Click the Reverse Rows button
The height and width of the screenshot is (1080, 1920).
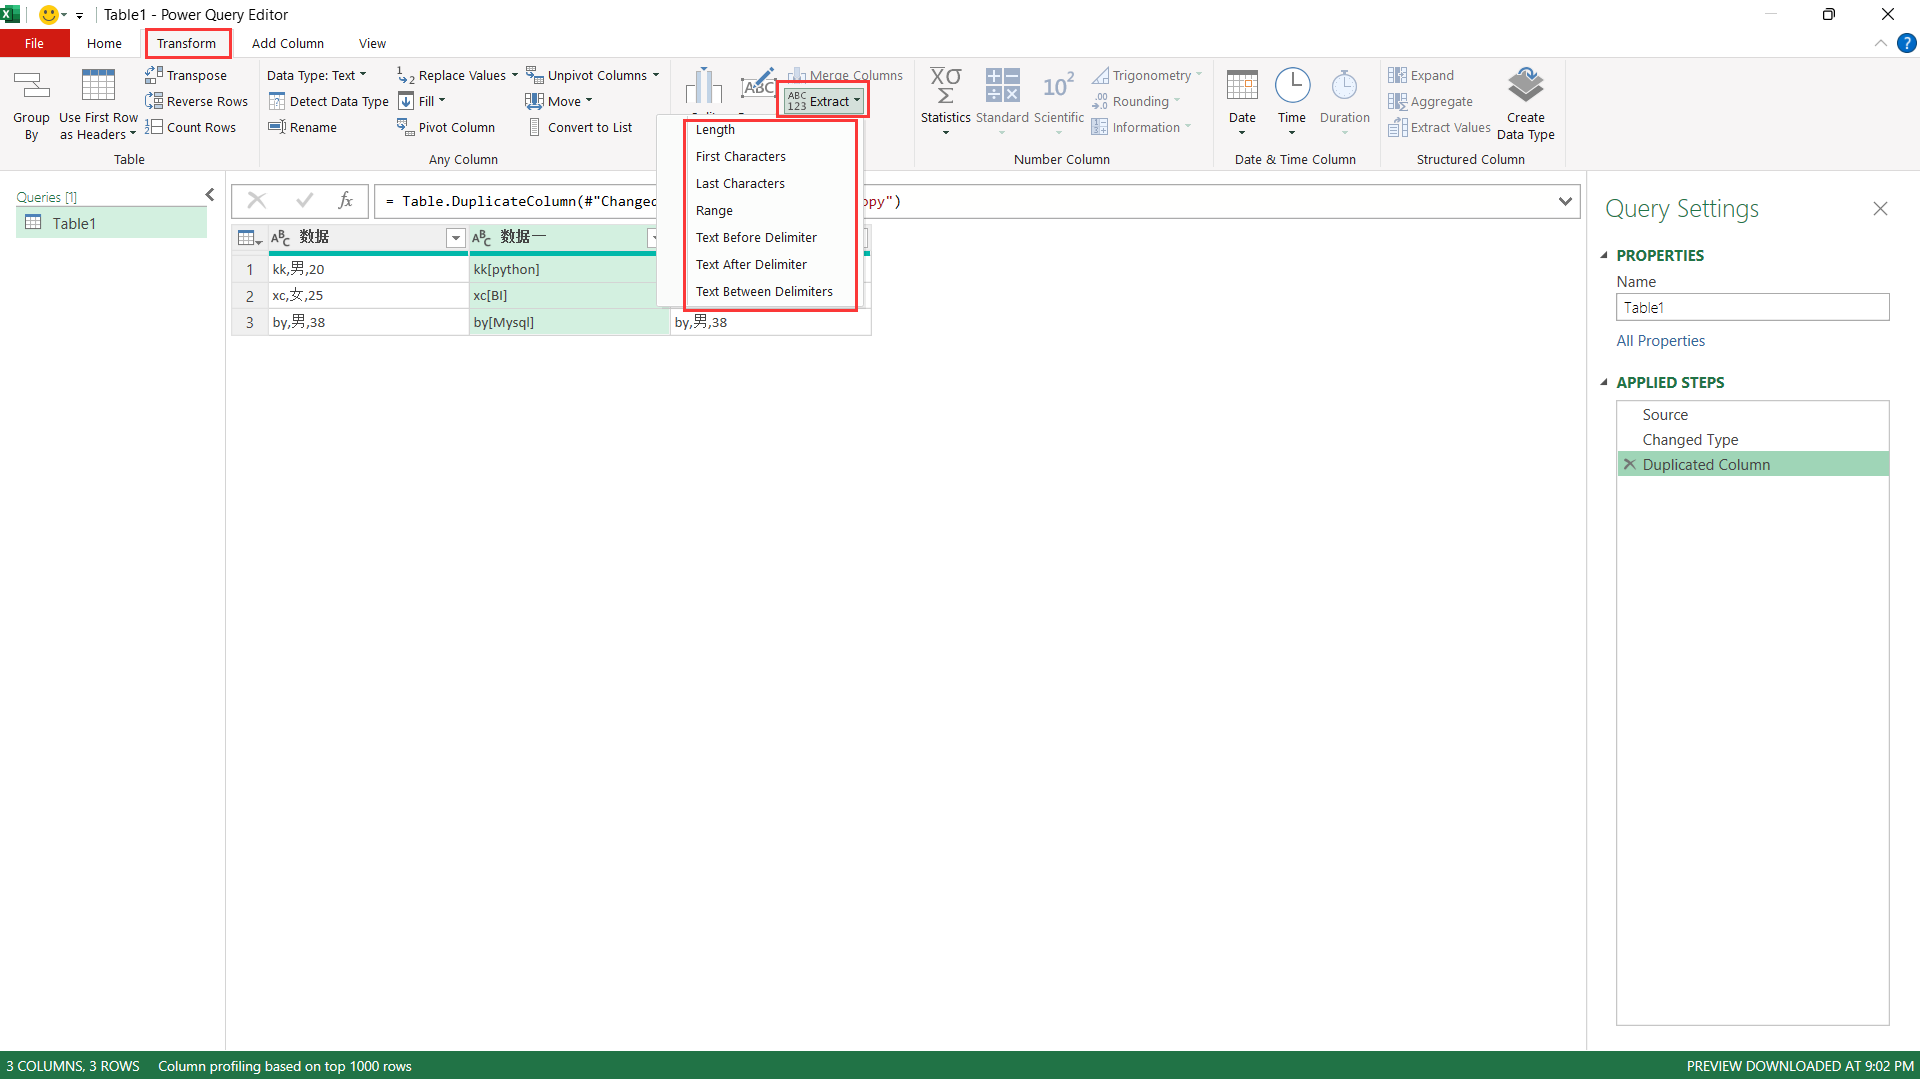point(197,101)
